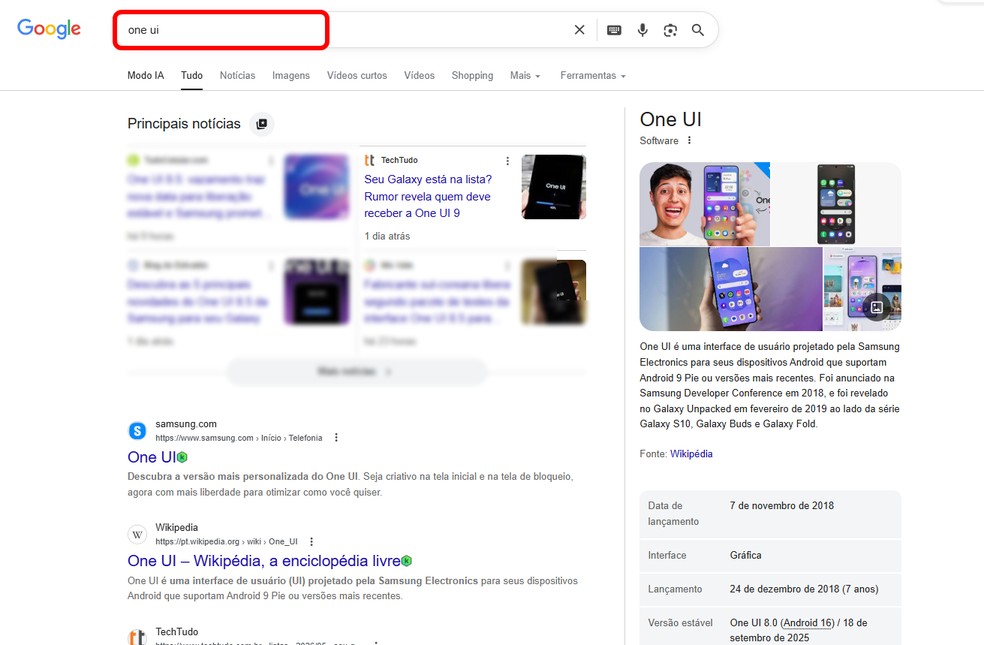Click knowledge panel image of smiling man
Screen dimensions: 984x645
(x=704, y=204)
